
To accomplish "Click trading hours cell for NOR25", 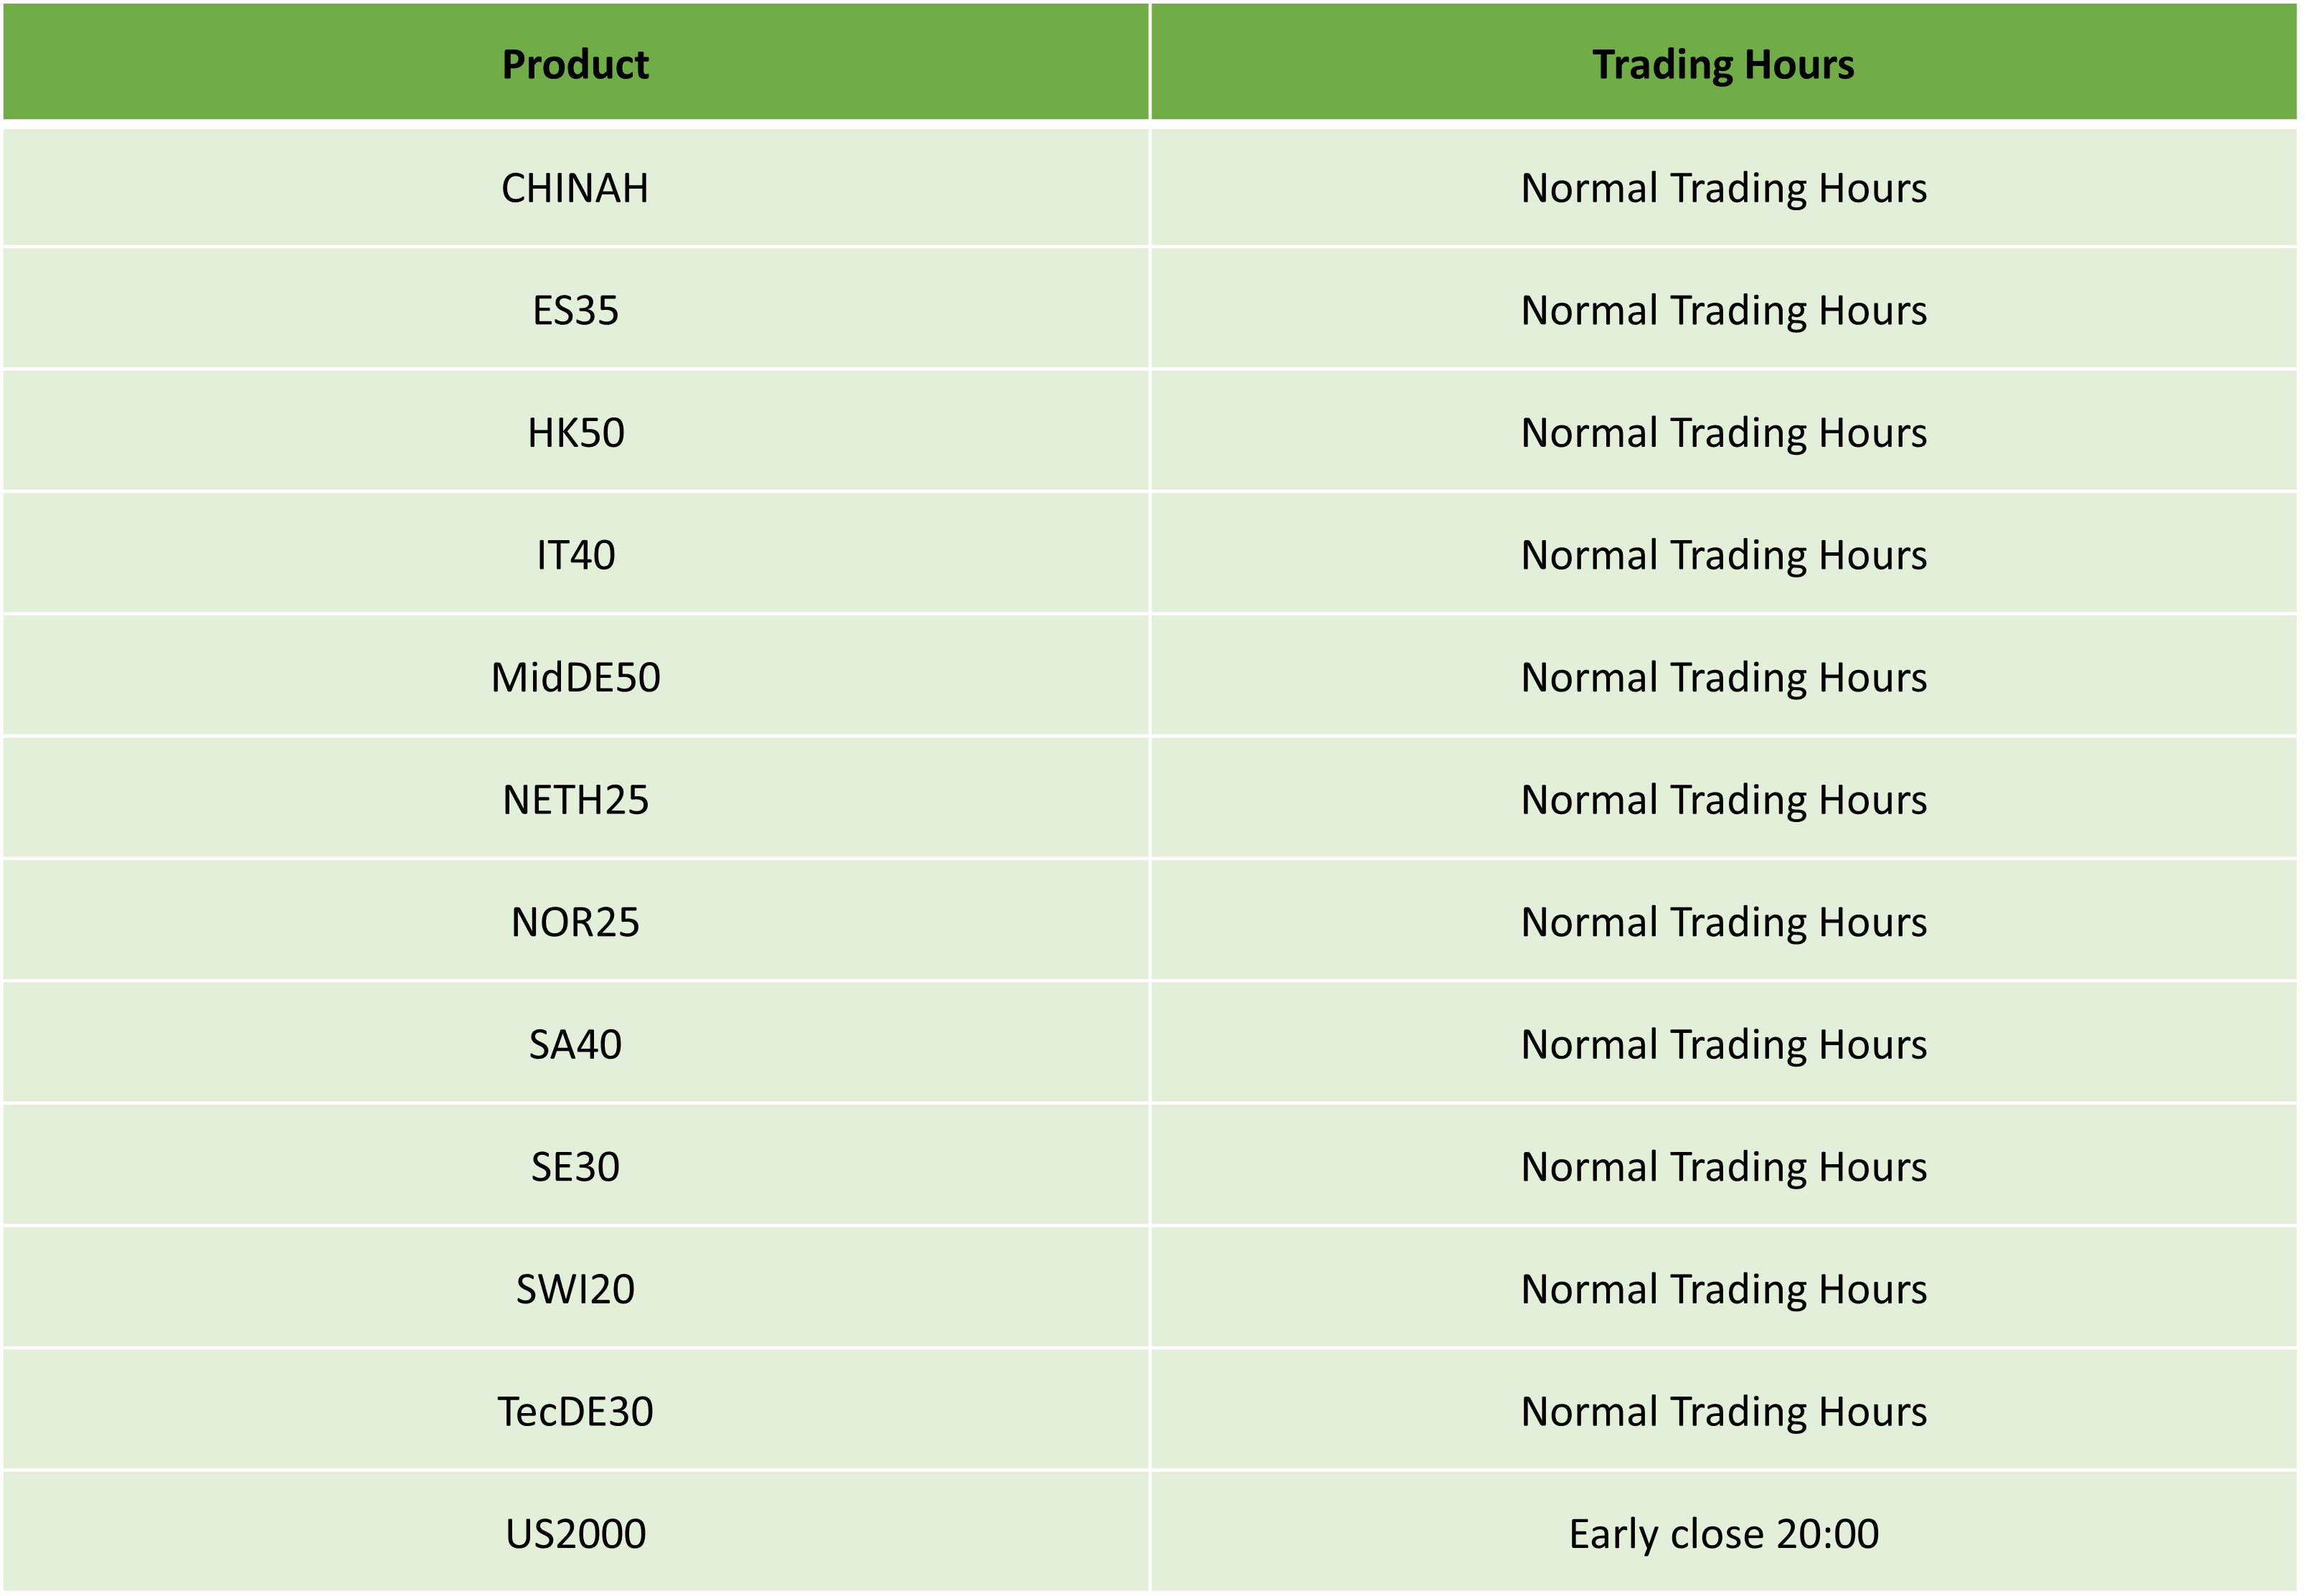I will tap(1724, 921).
